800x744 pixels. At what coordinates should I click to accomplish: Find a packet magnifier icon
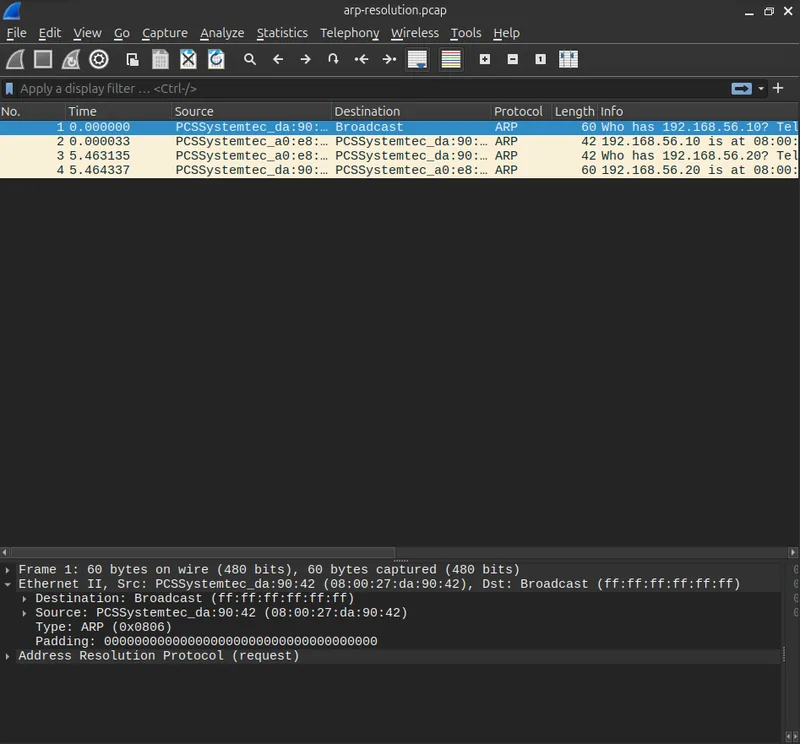(249, 59)
